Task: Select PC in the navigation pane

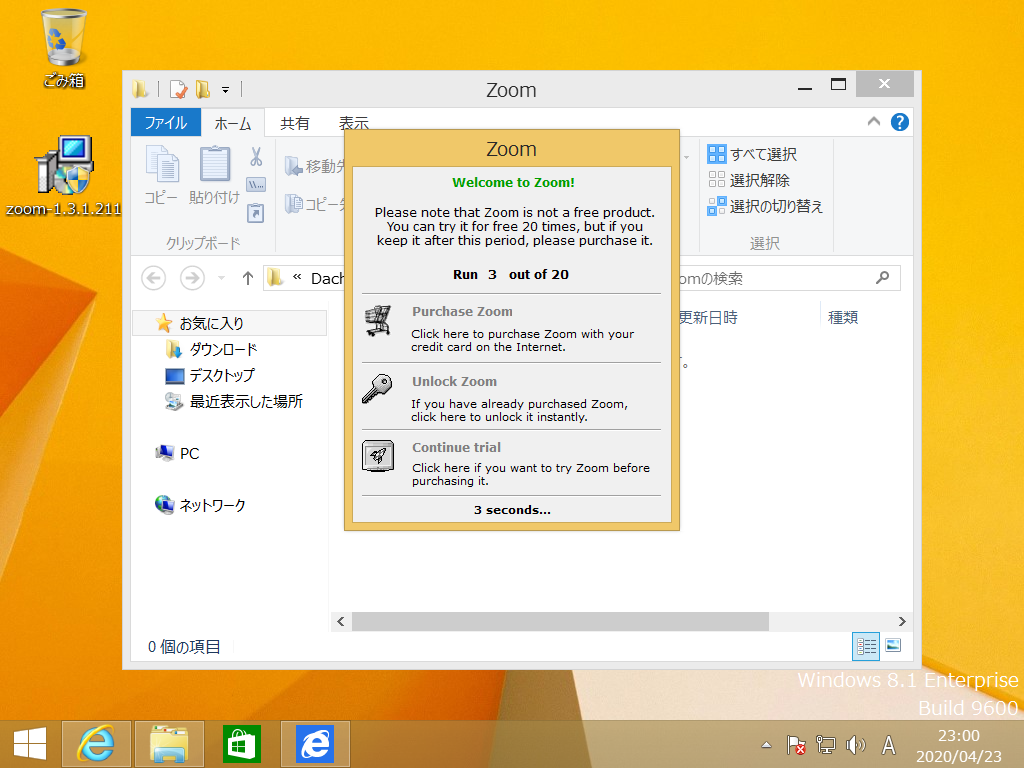Action: [x=178, y=453]
